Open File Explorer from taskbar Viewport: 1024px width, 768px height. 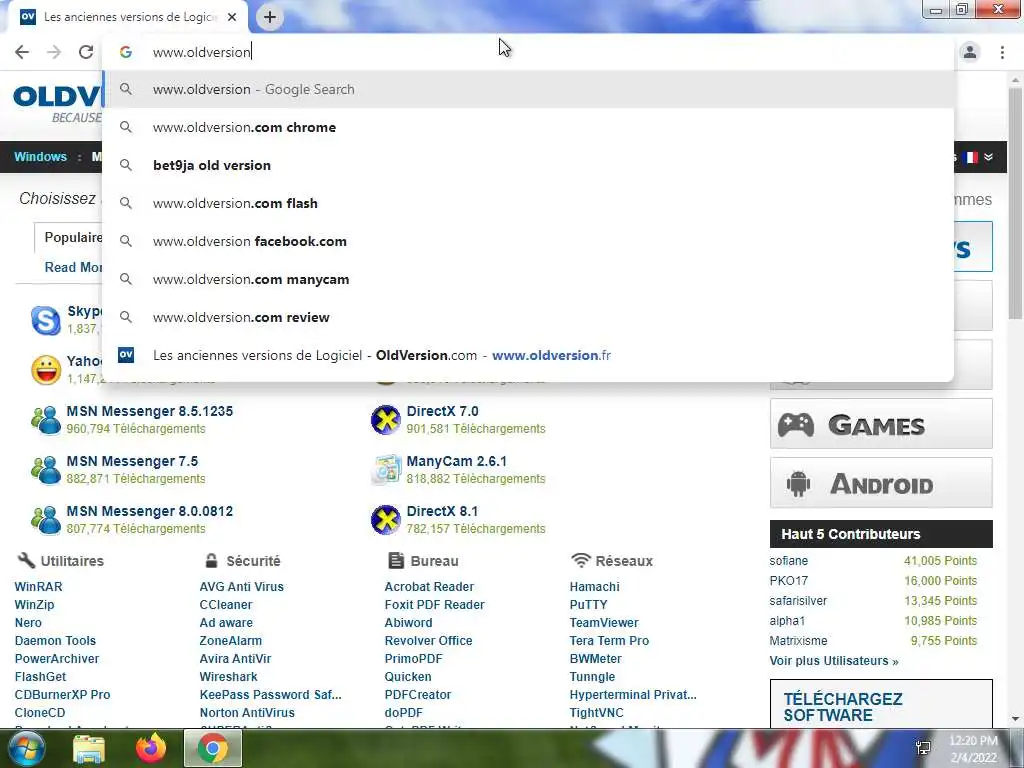pos(88,748)
